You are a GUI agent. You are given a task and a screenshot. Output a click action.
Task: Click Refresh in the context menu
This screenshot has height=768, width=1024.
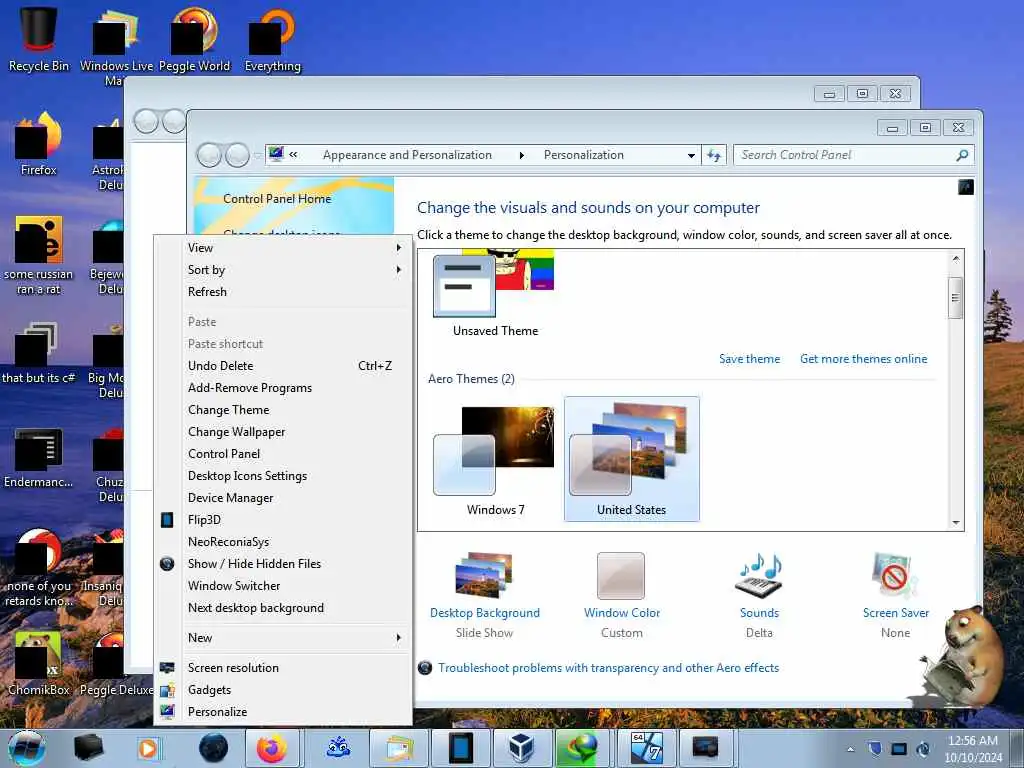pos(283,292)
